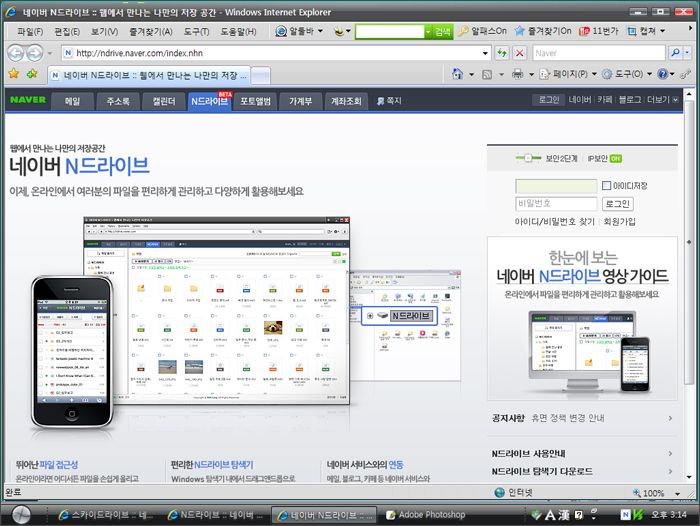Click the RSS feeds icon

[x=487, y=74]
